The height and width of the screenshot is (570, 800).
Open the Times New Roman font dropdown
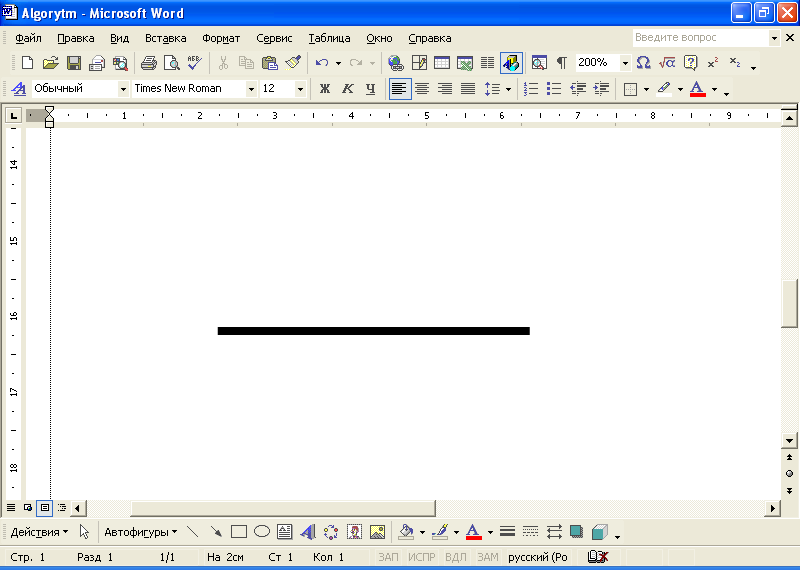coord(251,89)
